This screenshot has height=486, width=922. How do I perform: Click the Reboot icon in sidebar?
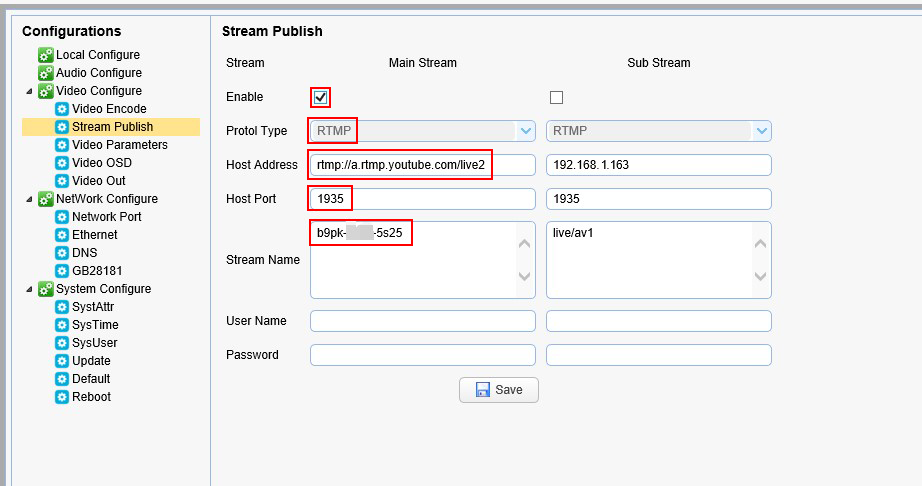pos(62,397)
